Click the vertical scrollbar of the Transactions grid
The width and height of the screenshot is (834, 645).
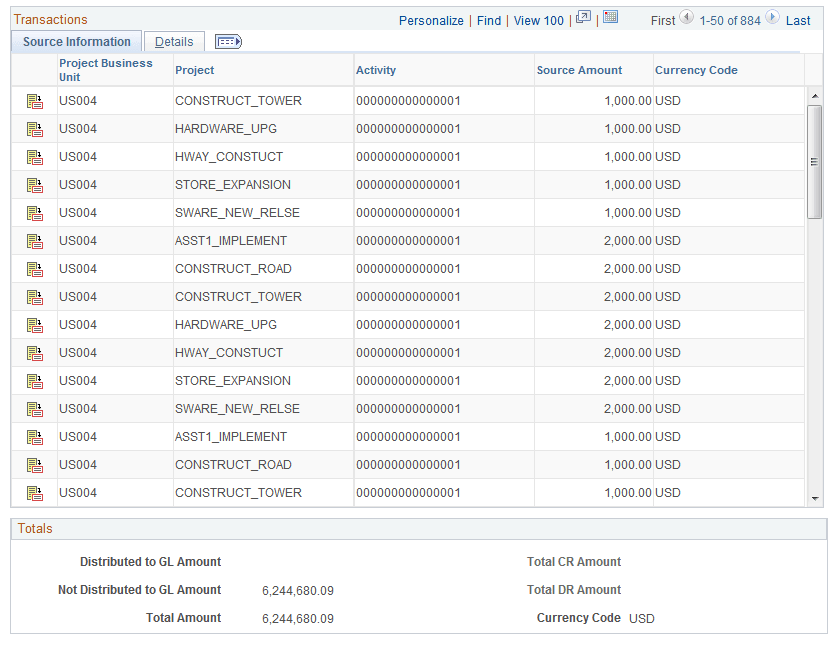pyautogui.click(x=812, y=160)
